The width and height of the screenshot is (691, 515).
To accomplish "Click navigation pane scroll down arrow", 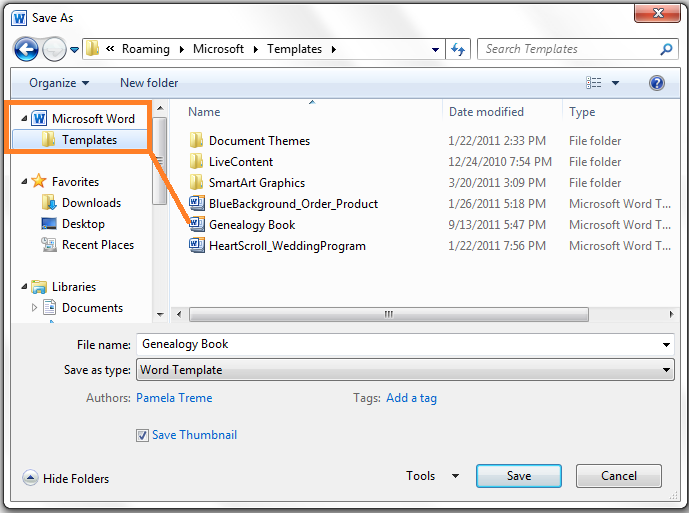I will pos(160,315).
